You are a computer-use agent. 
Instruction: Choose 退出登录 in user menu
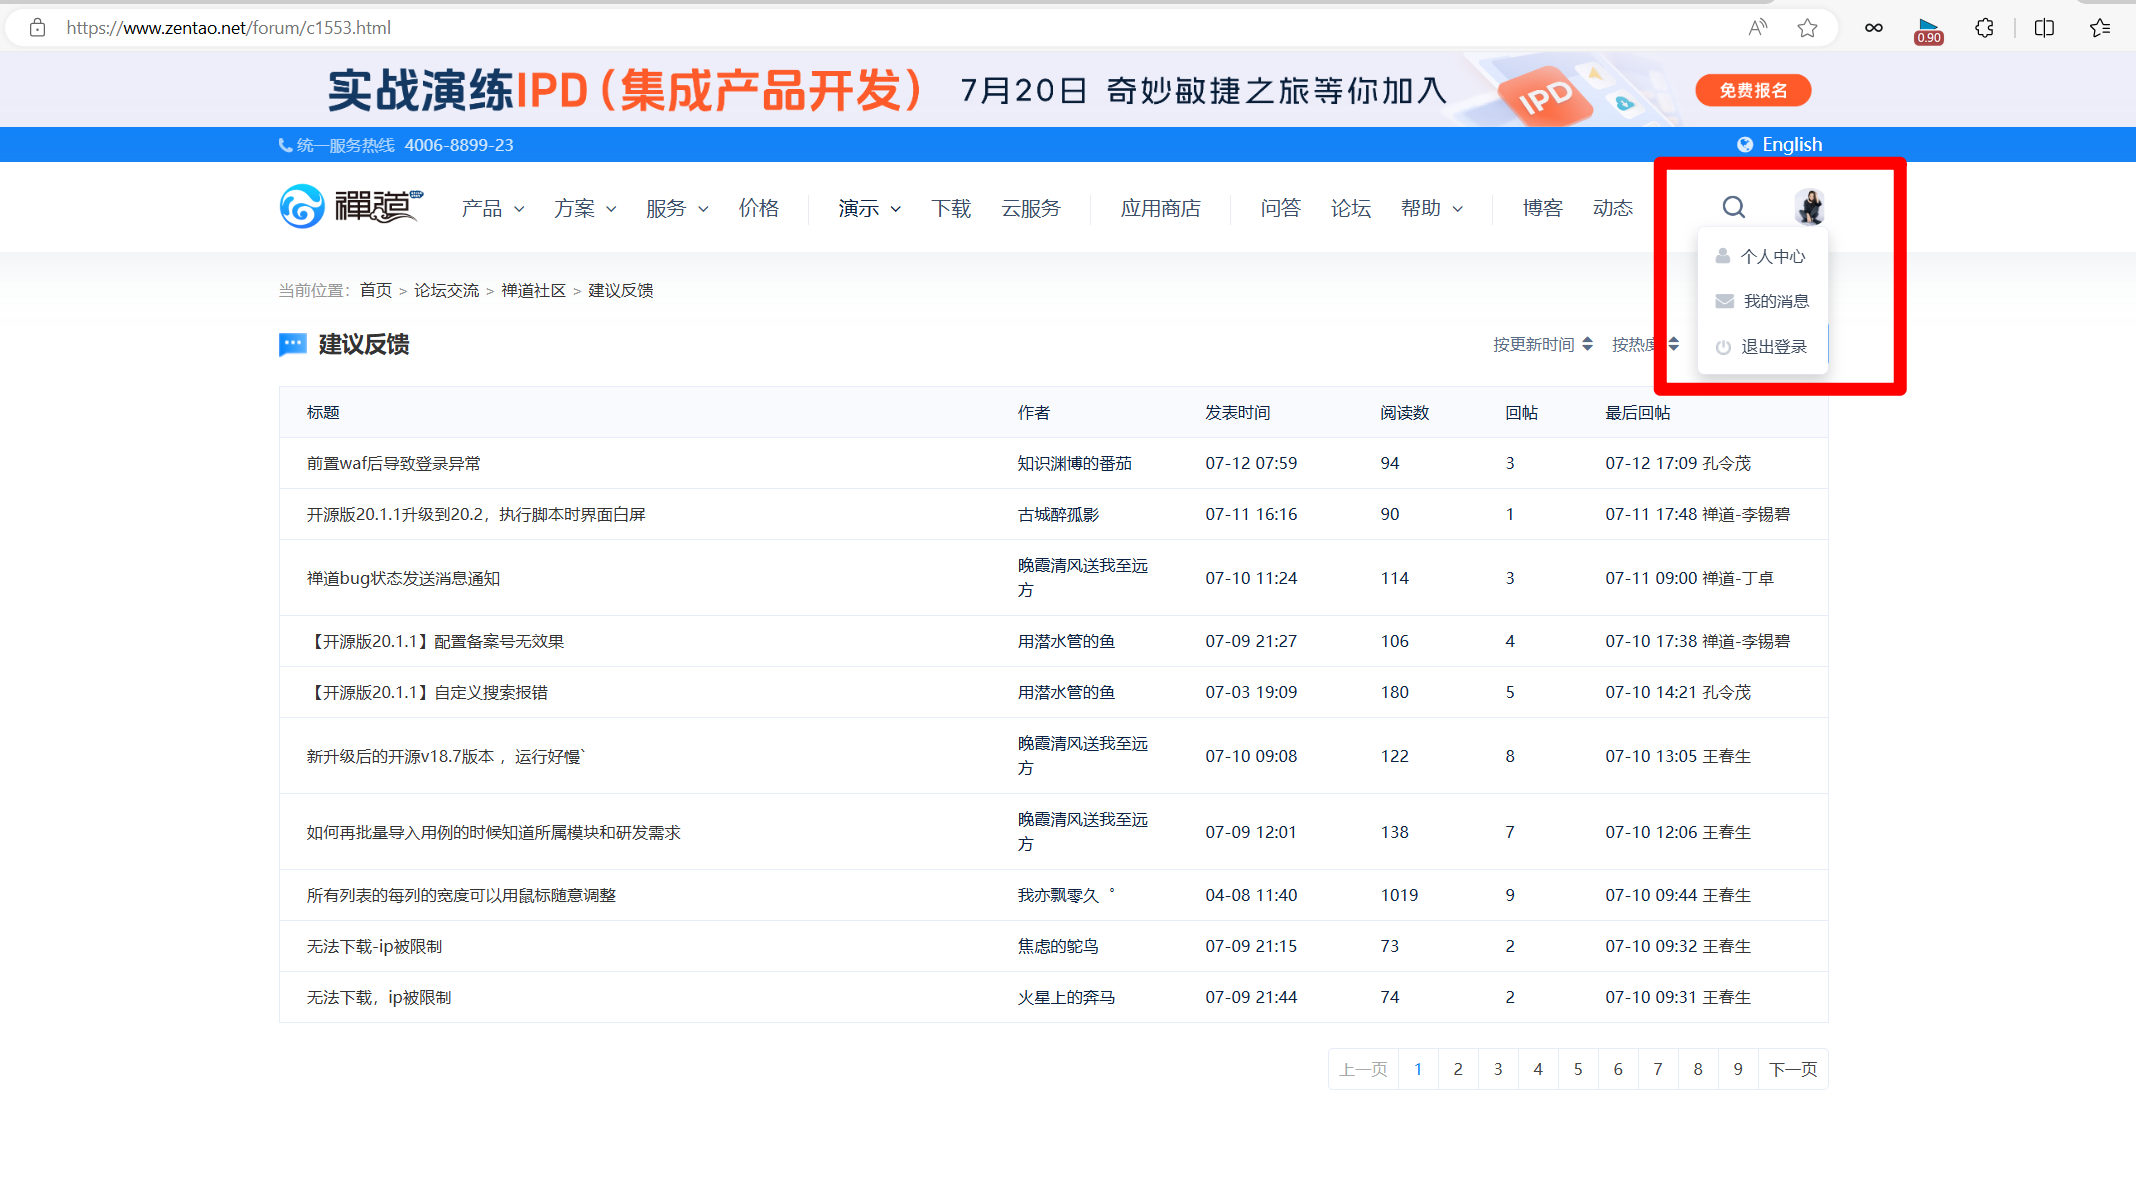(x=1773, y=347)
